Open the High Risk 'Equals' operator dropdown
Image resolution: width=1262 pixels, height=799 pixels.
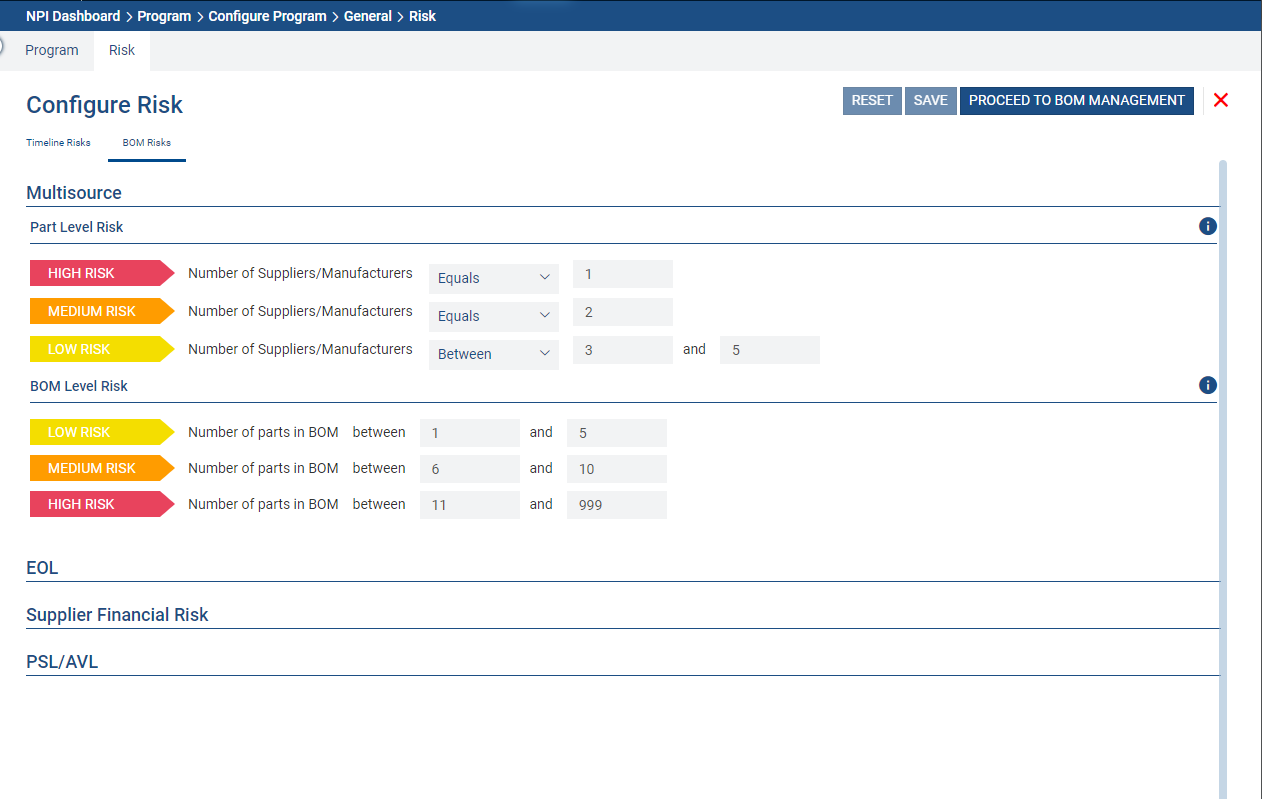pos(494,278)
